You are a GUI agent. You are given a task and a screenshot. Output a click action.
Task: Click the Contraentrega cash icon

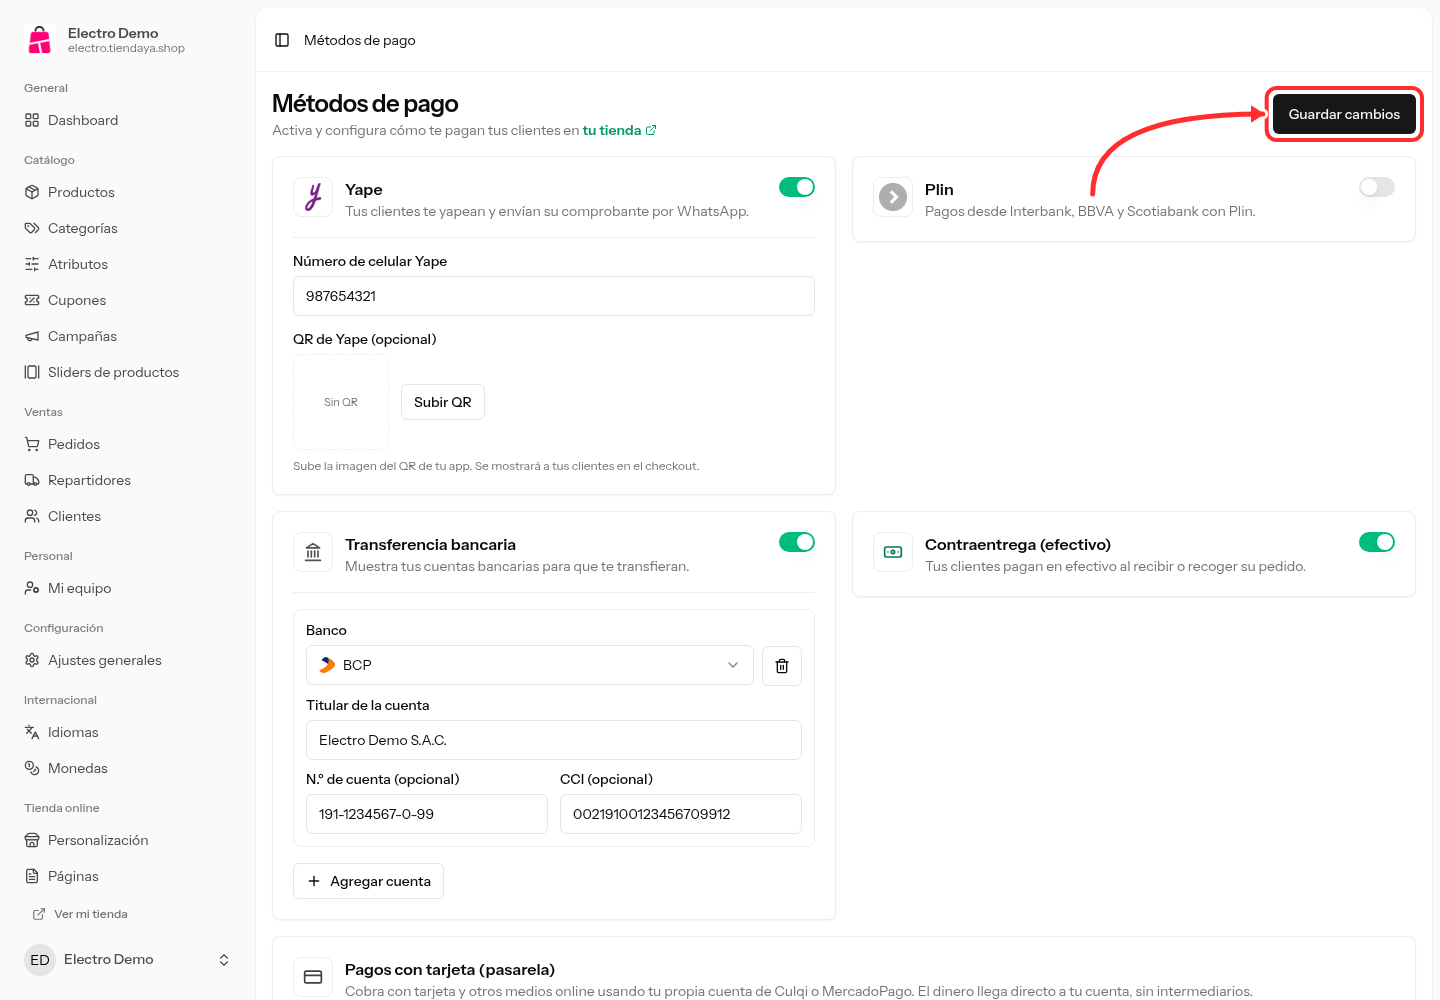tap(893, 552)
